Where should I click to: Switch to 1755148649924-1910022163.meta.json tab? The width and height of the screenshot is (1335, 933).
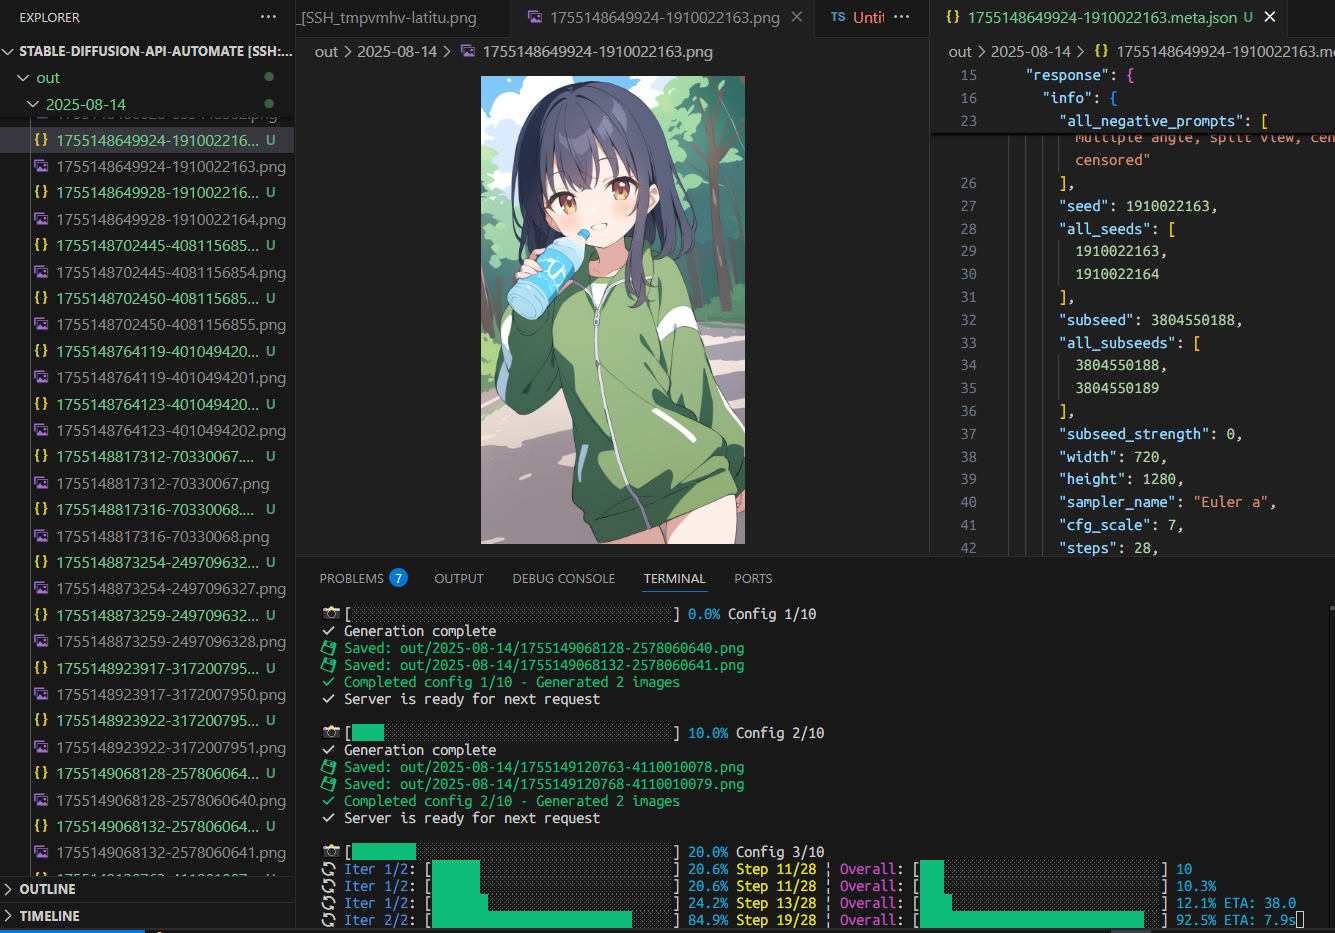[1102, 17]
